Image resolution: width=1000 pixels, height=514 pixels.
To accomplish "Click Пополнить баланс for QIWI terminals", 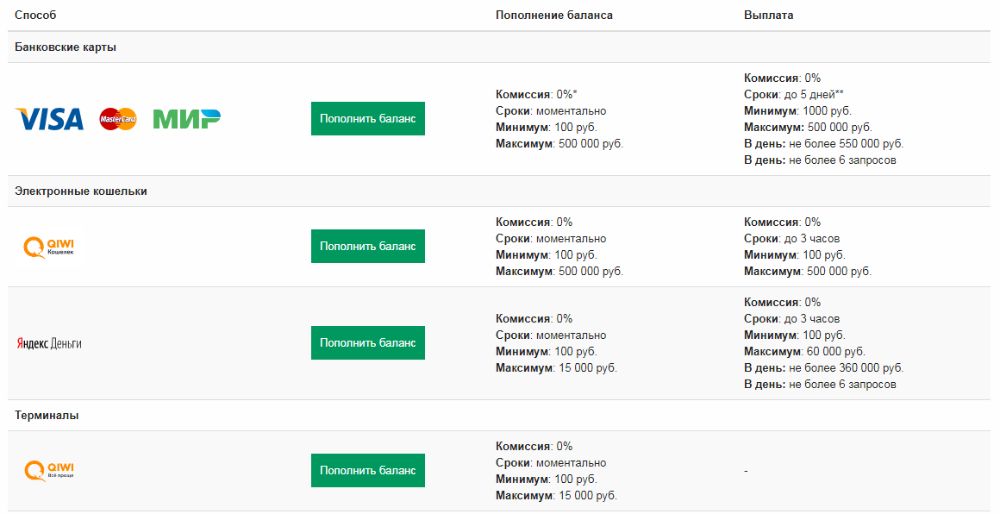I will pyautogui.click(x=368, y=471).
